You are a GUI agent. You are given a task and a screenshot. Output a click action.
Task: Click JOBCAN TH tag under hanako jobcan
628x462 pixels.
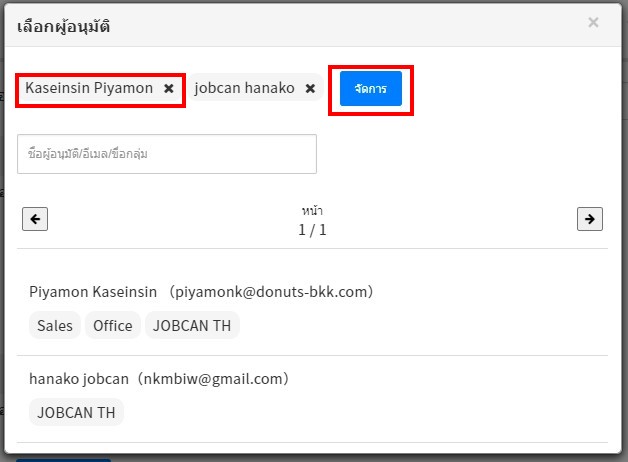76,412
